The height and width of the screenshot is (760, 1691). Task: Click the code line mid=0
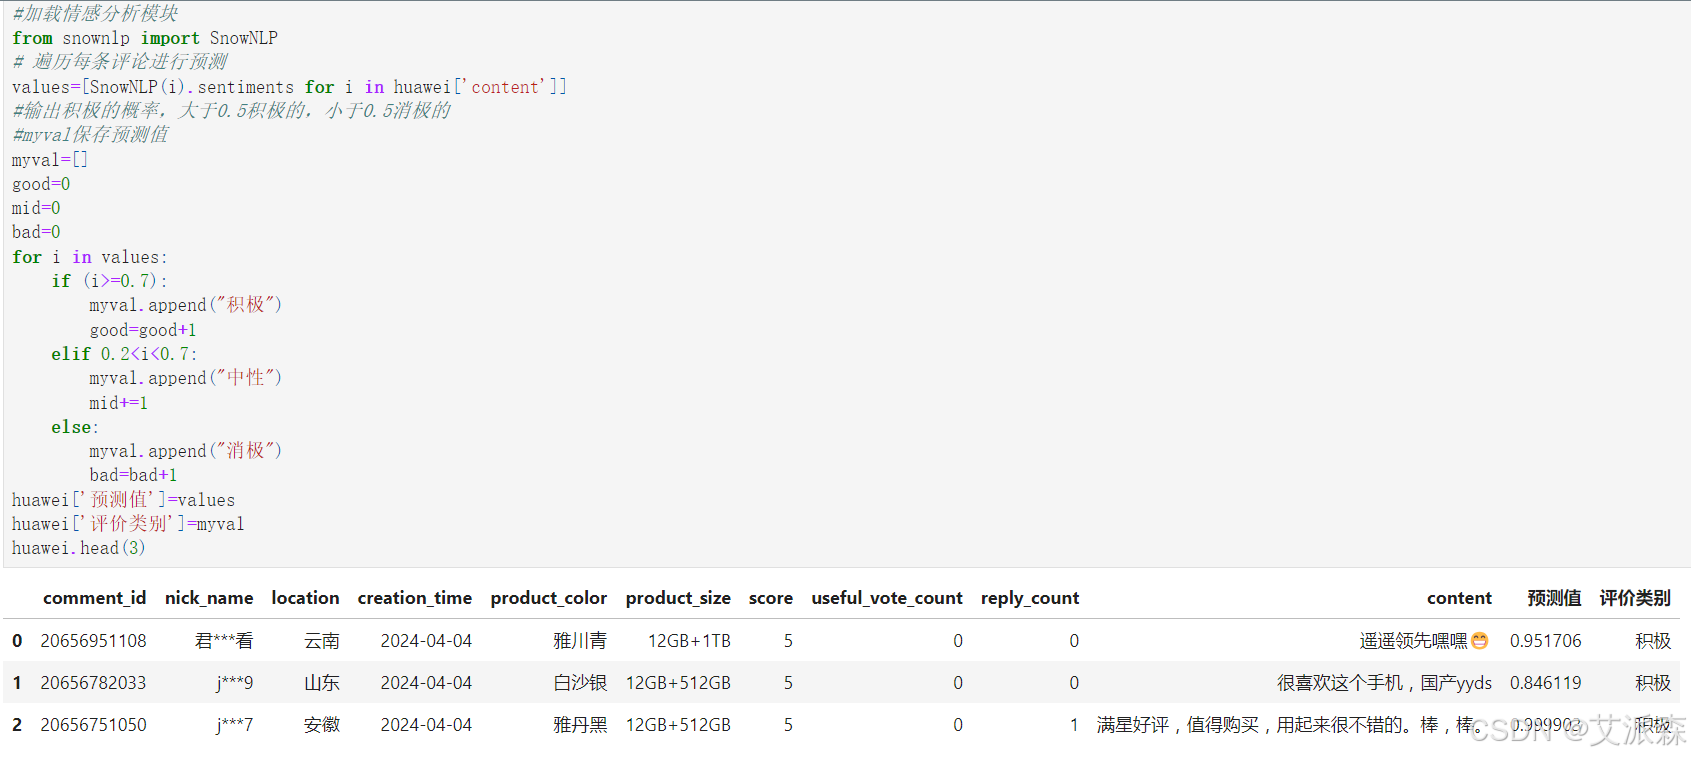[36, 208]
